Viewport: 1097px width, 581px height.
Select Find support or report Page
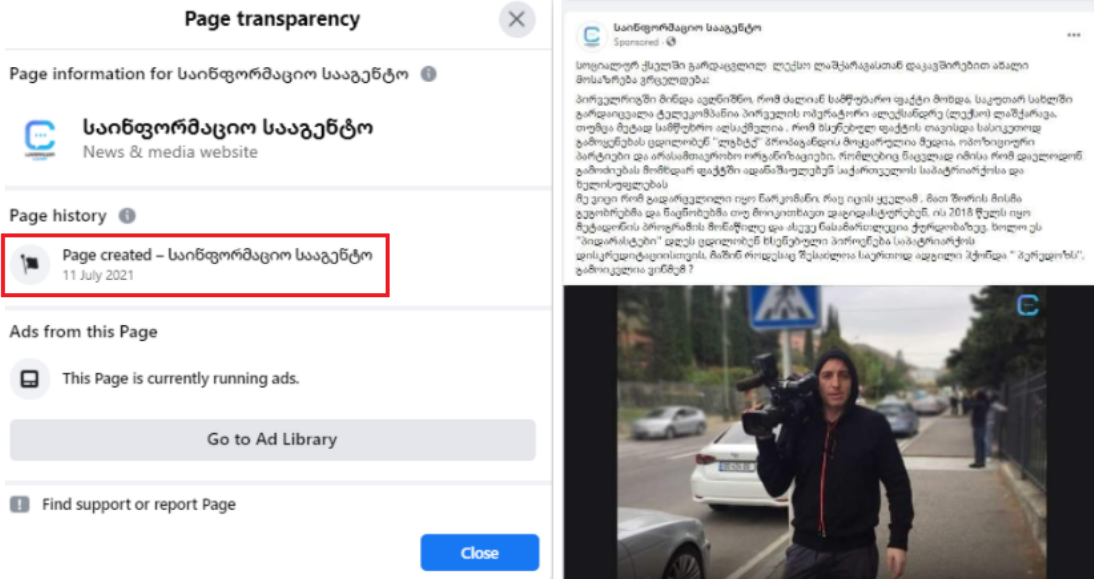[139, 504]
